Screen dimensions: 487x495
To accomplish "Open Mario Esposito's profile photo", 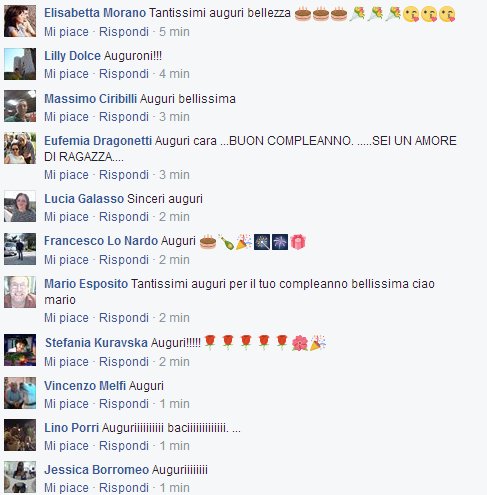I will point(20,292).
